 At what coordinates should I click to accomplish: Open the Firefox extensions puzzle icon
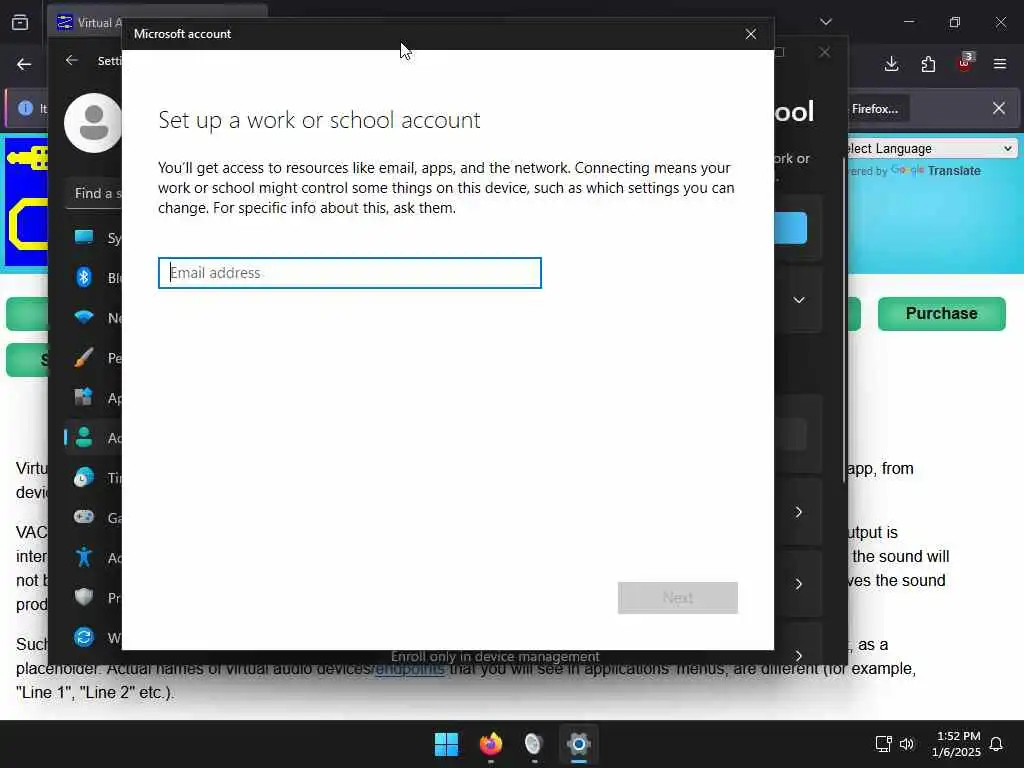pyautogui.click(x=928, y=64)
